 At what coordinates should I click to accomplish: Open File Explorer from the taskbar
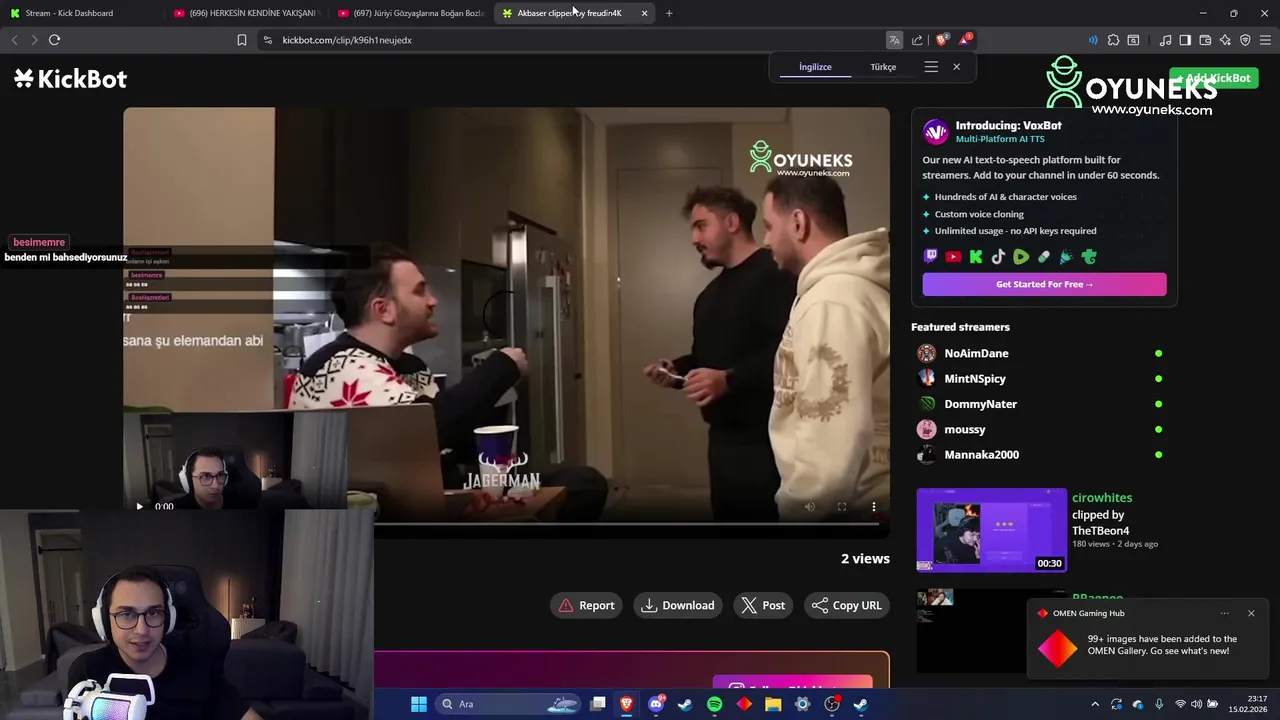click(x=773, y=704)
